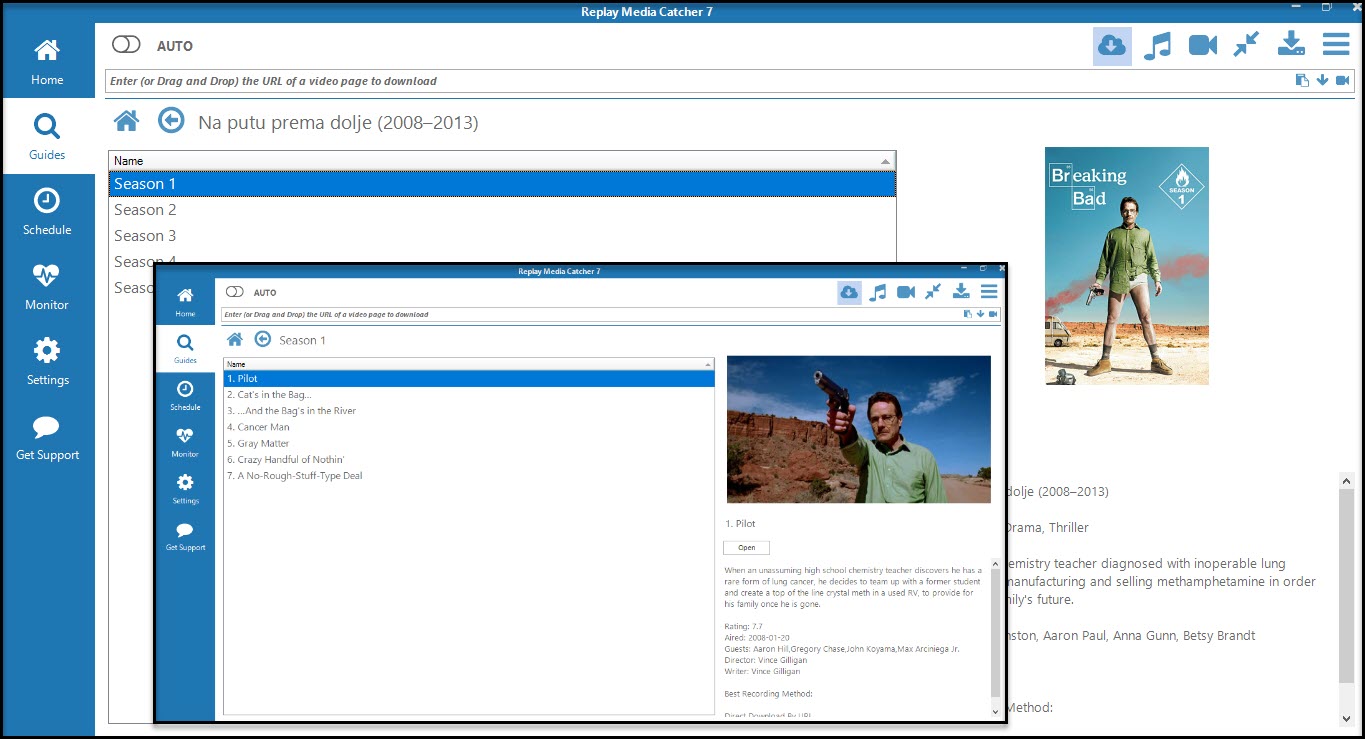Click the back window description scrollbar down arrow
This screenshot has height=739, width=1365.
point(1346,718)
